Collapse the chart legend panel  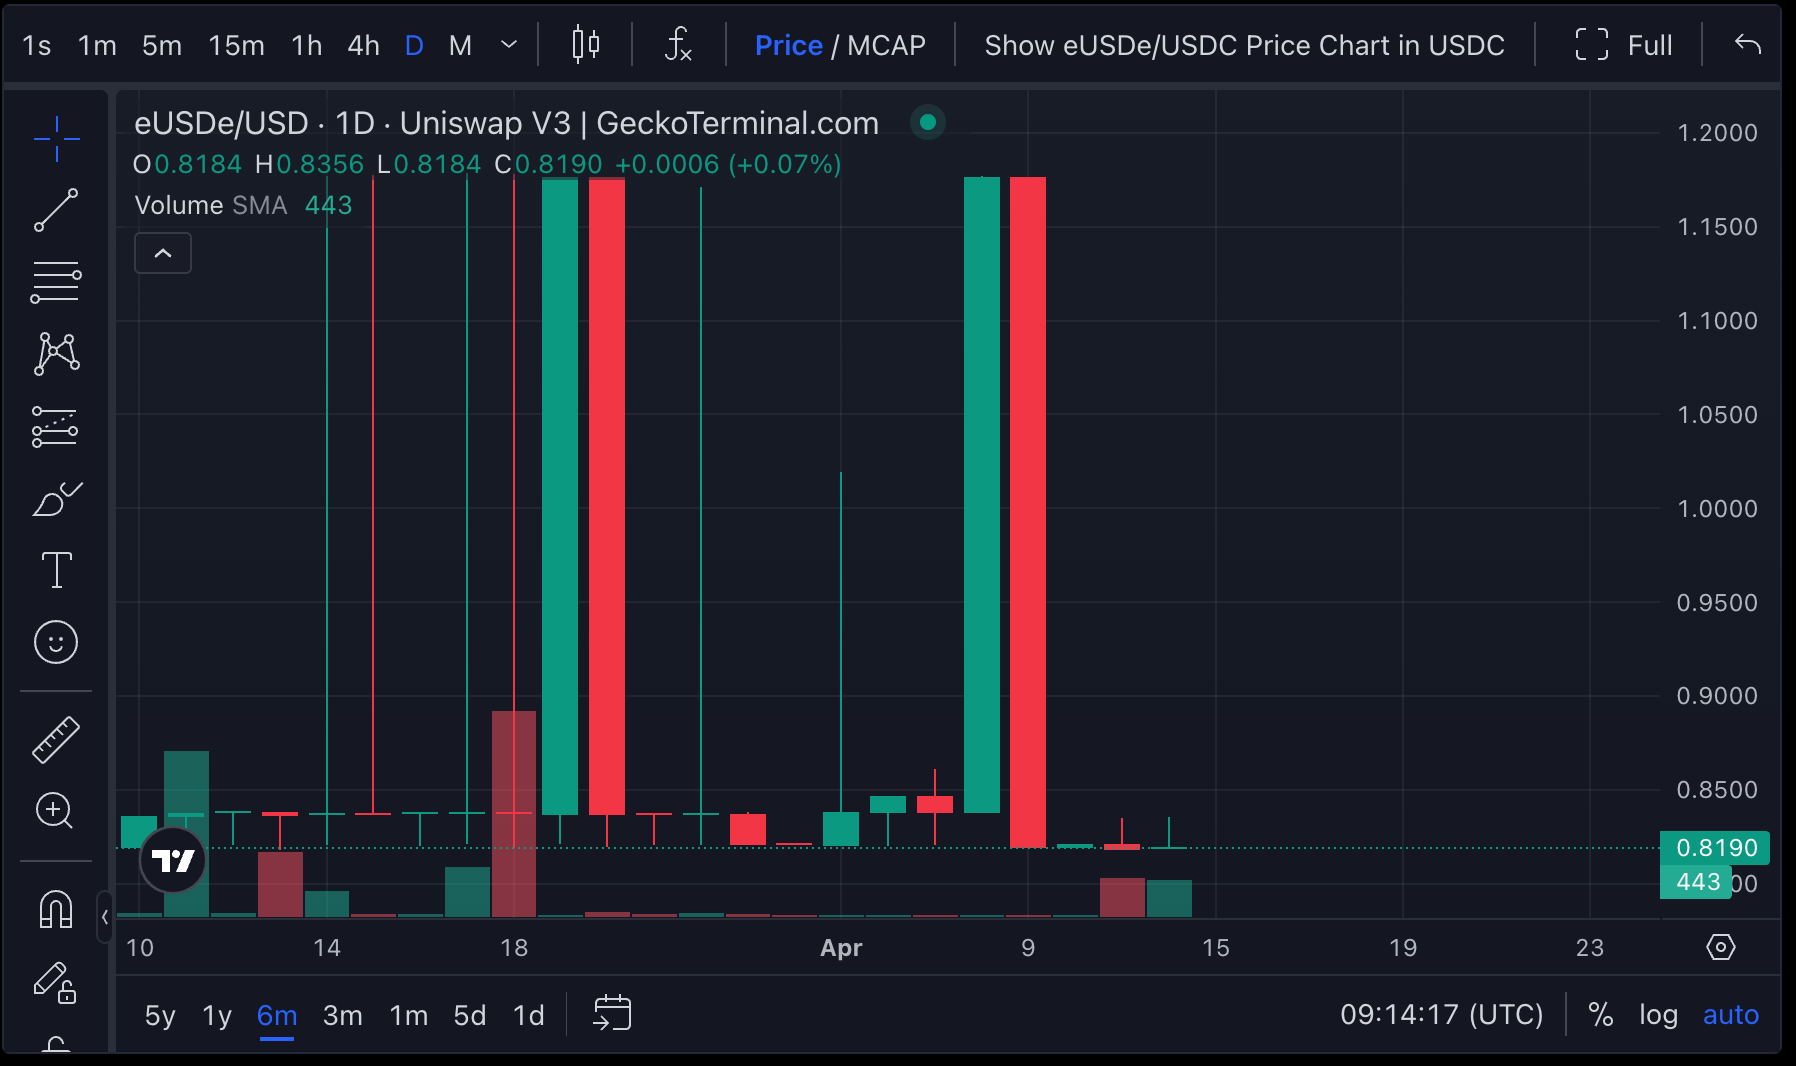pyautogui.click(x=162, y=253)
